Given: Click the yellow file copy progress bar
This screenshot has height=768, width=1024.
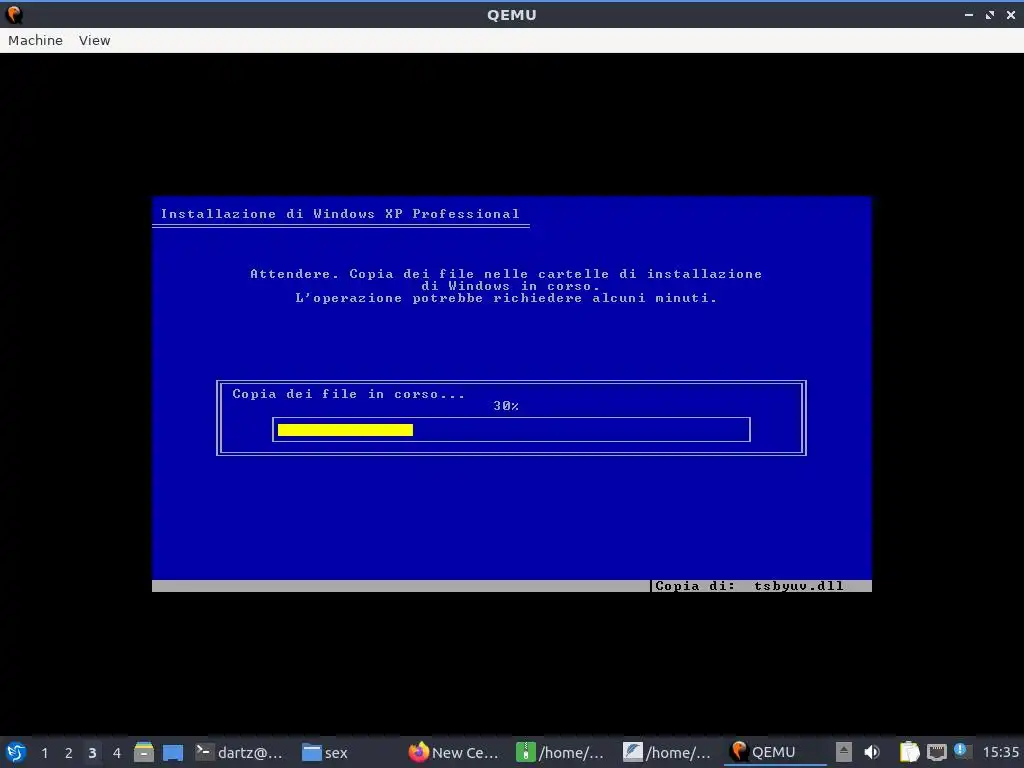Looking at the screenshot, I should coord(345,430).
